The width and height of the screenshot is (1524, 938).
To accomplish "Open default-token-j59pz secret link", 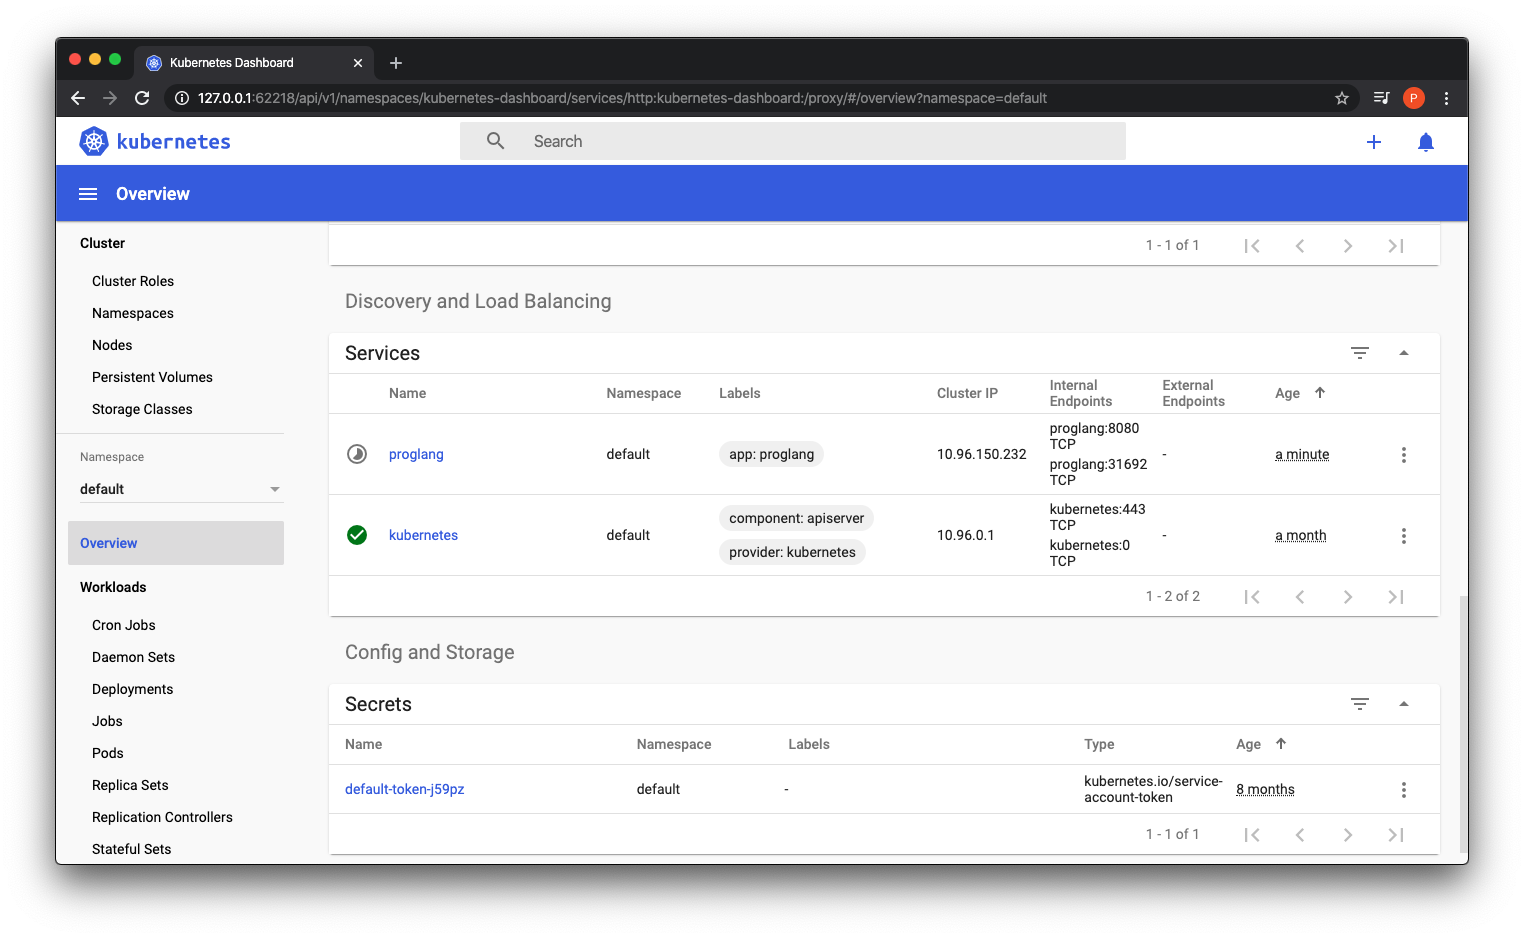I will [405, 789].
